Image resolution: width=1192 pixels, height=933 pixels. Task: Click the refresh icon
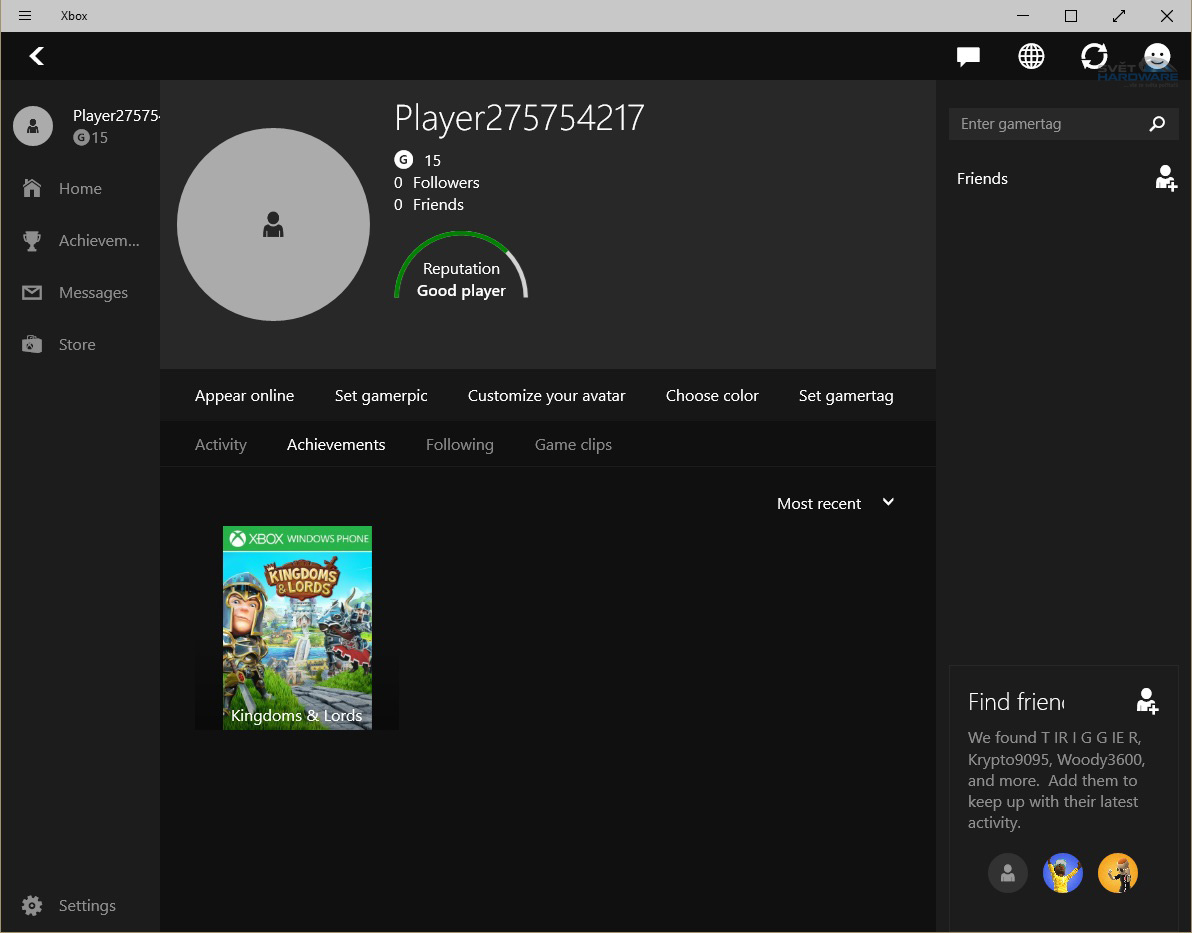coord(1094,57)
